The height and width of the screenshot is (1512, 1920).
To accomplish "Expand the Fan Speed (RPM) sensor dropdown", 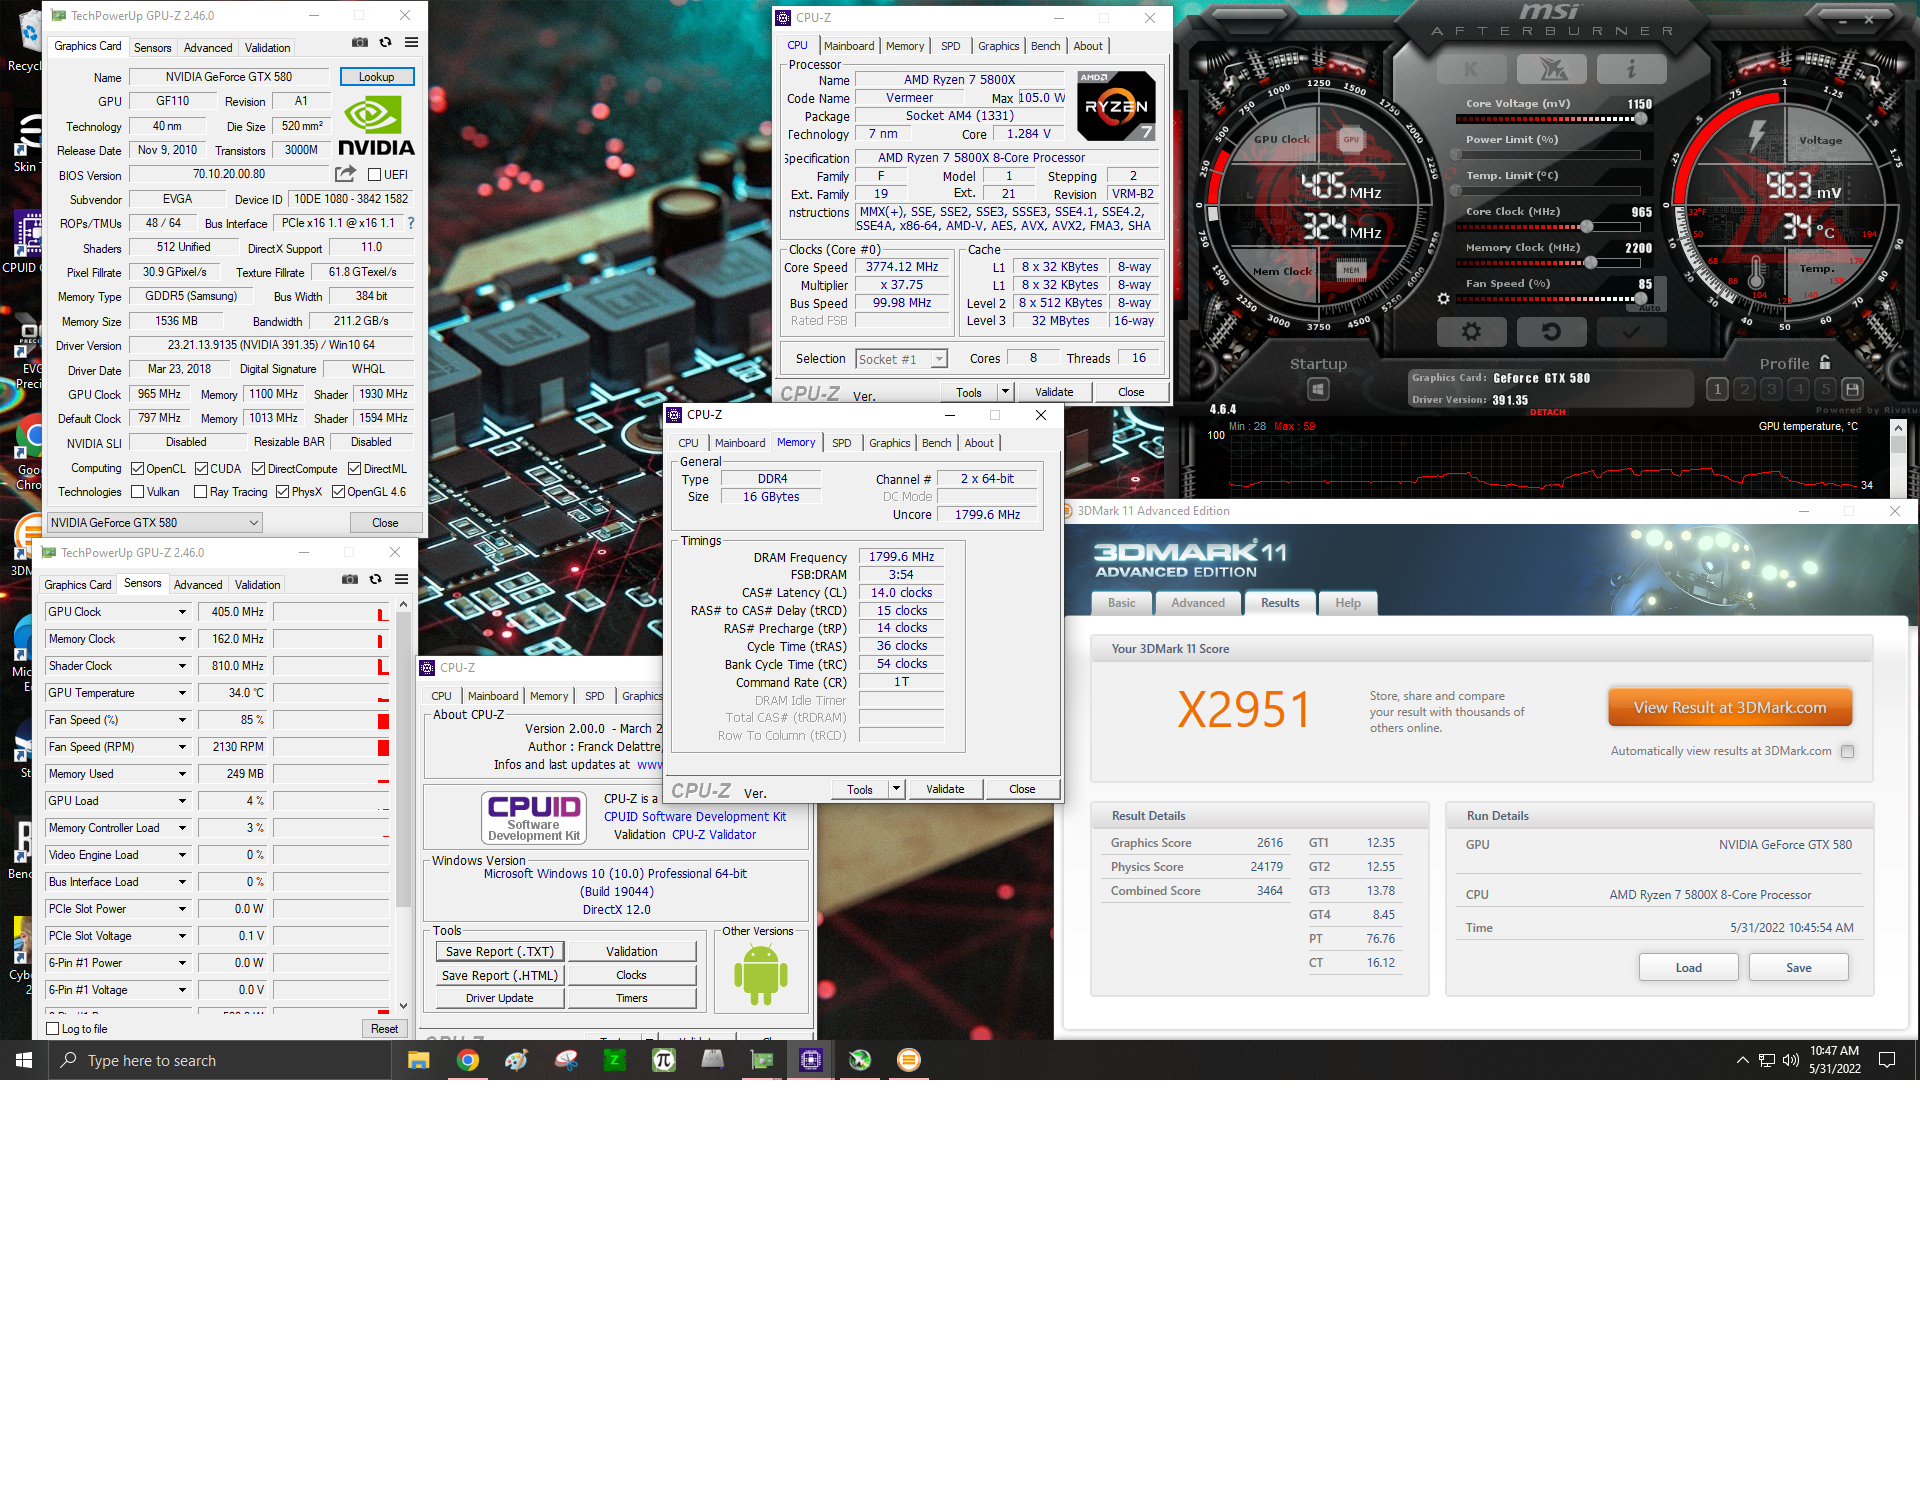I will (x=182, y=747).
